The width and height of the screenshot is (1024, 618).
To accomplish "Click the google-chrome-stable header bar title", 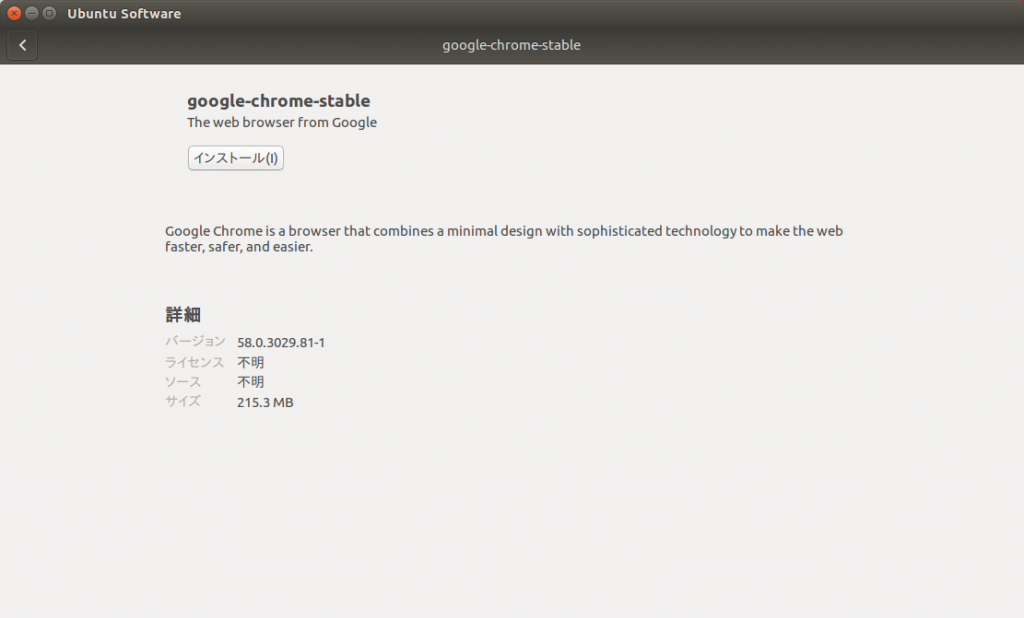I will tap(511, 45).
